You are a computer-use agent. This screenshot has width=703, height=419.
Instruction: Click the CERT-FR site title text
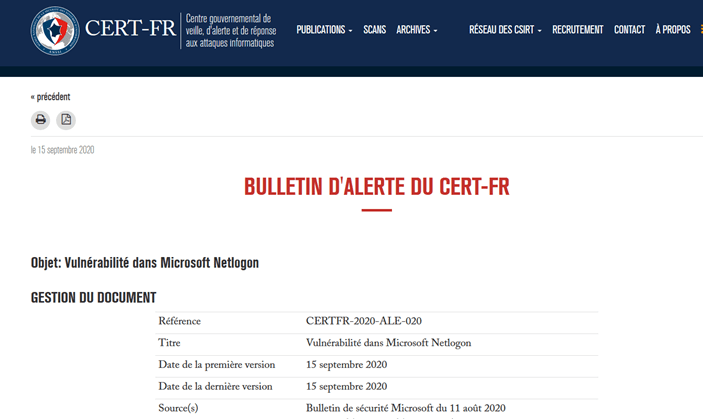pyautogui.click(x=130, y=30)
